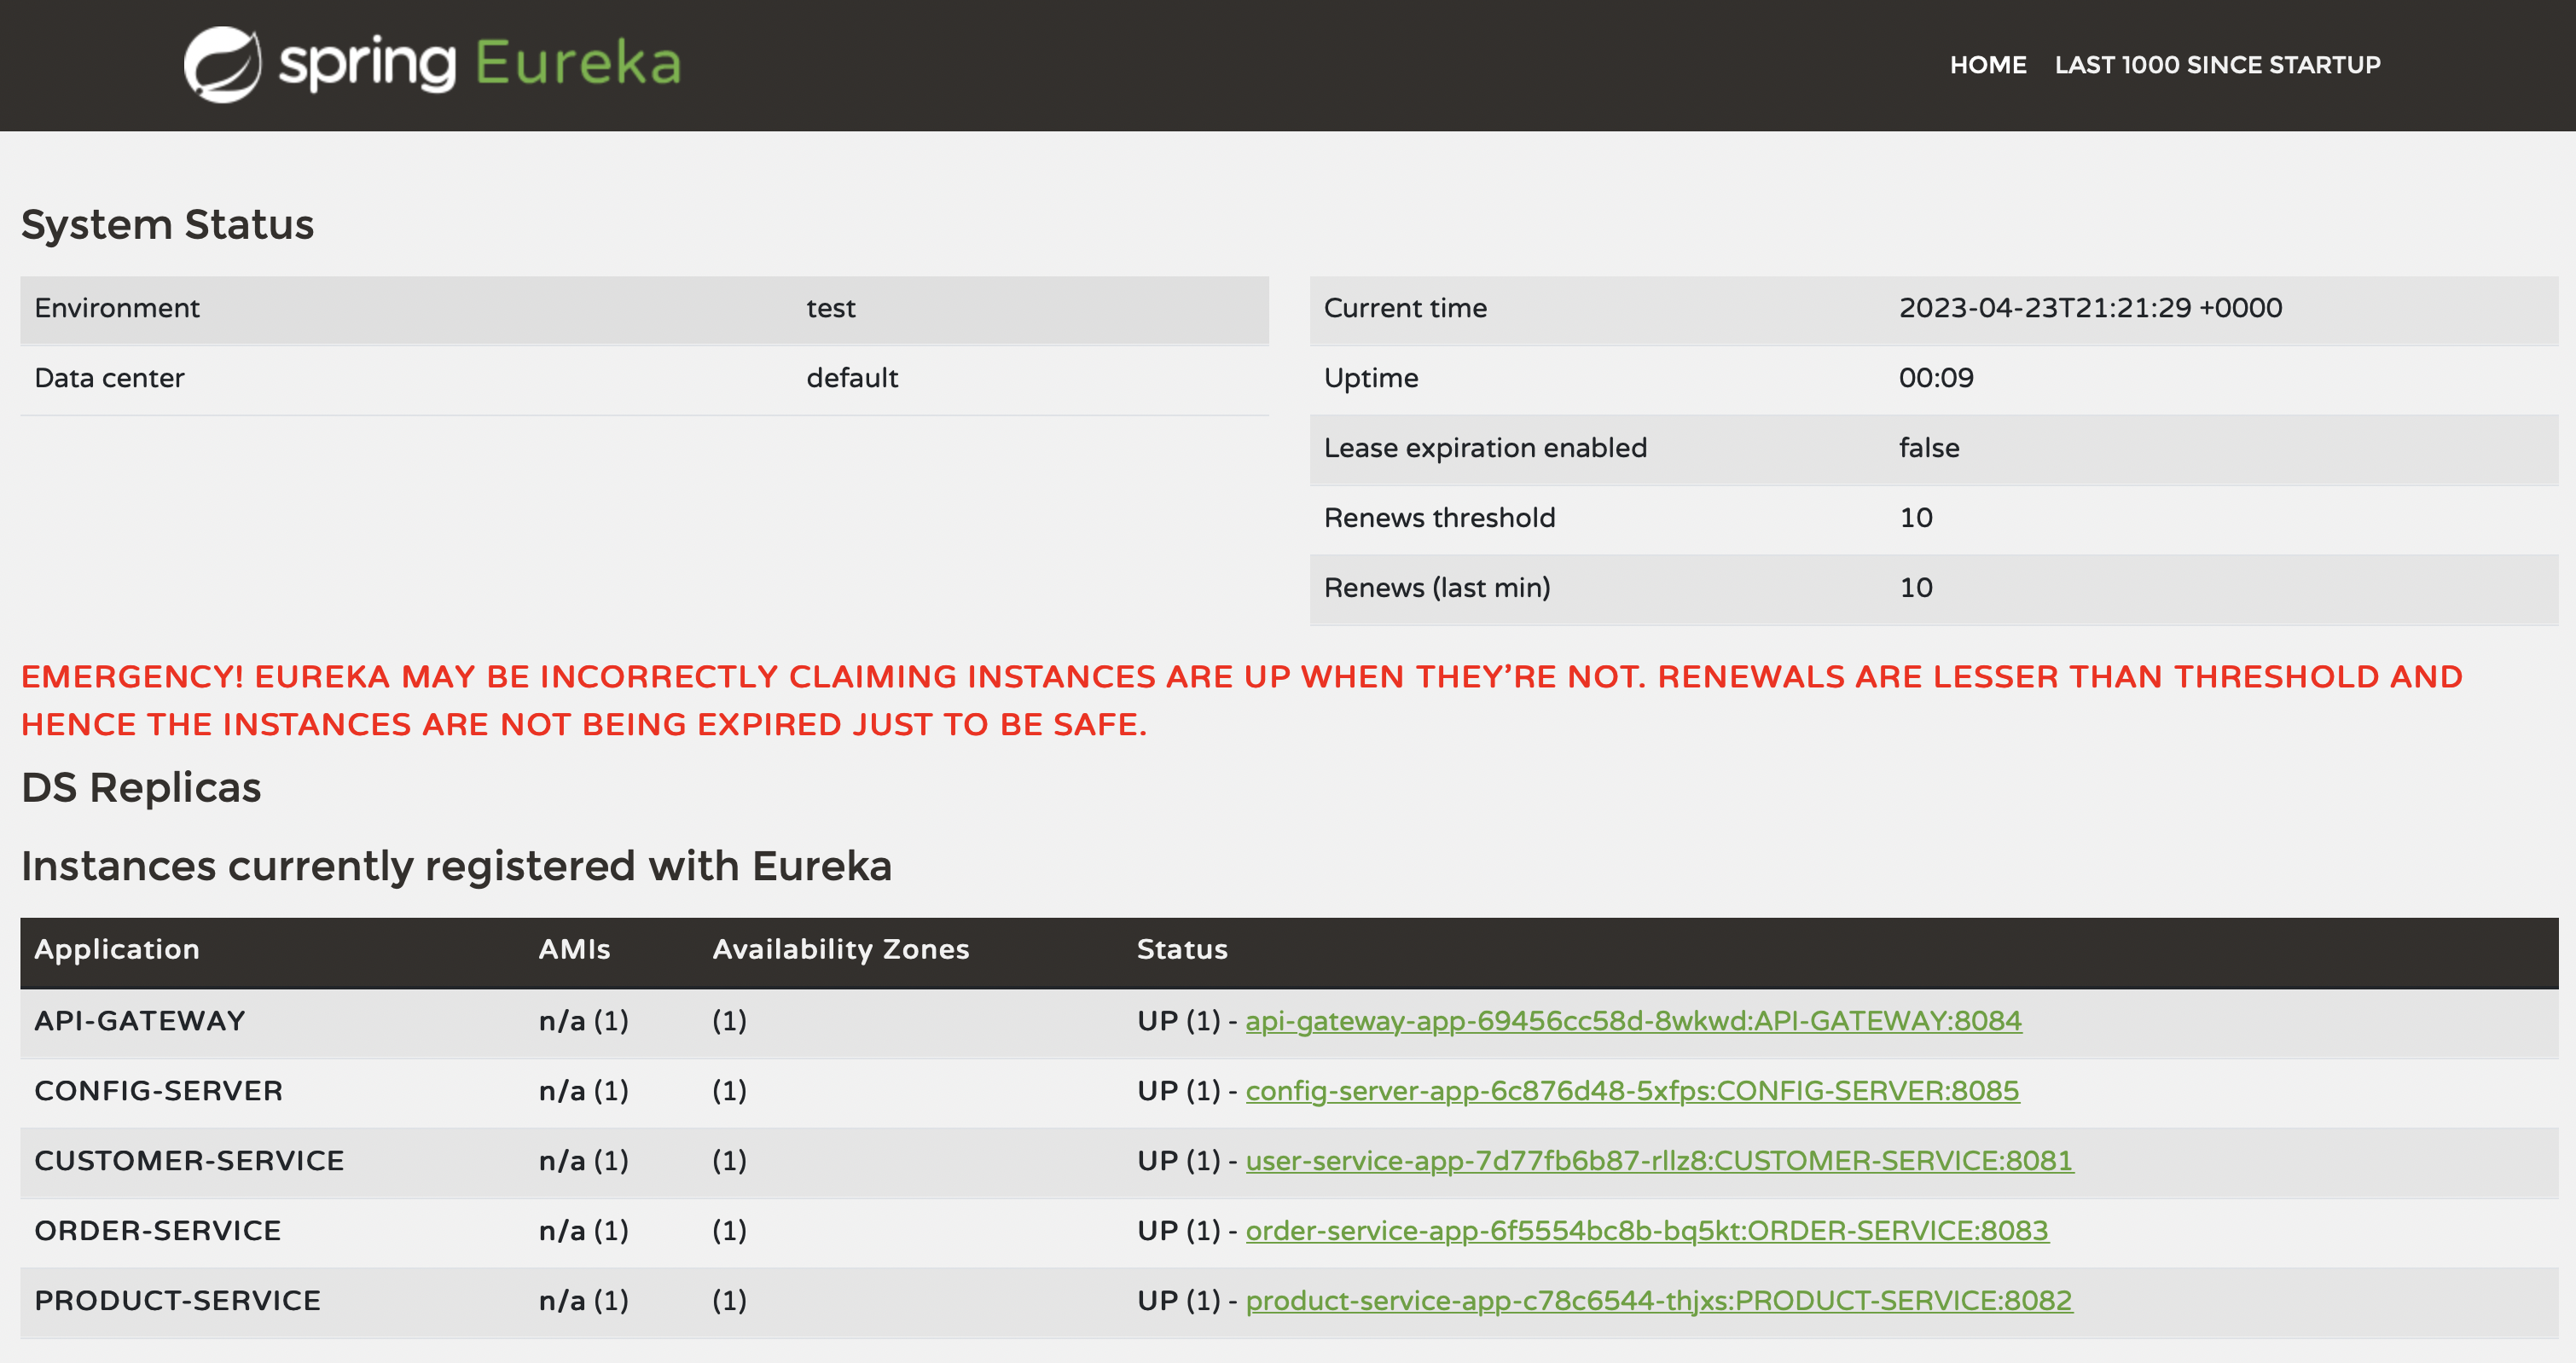Open the HOME navigation item
The image size is (2576, 1363).
[1987, 65]
